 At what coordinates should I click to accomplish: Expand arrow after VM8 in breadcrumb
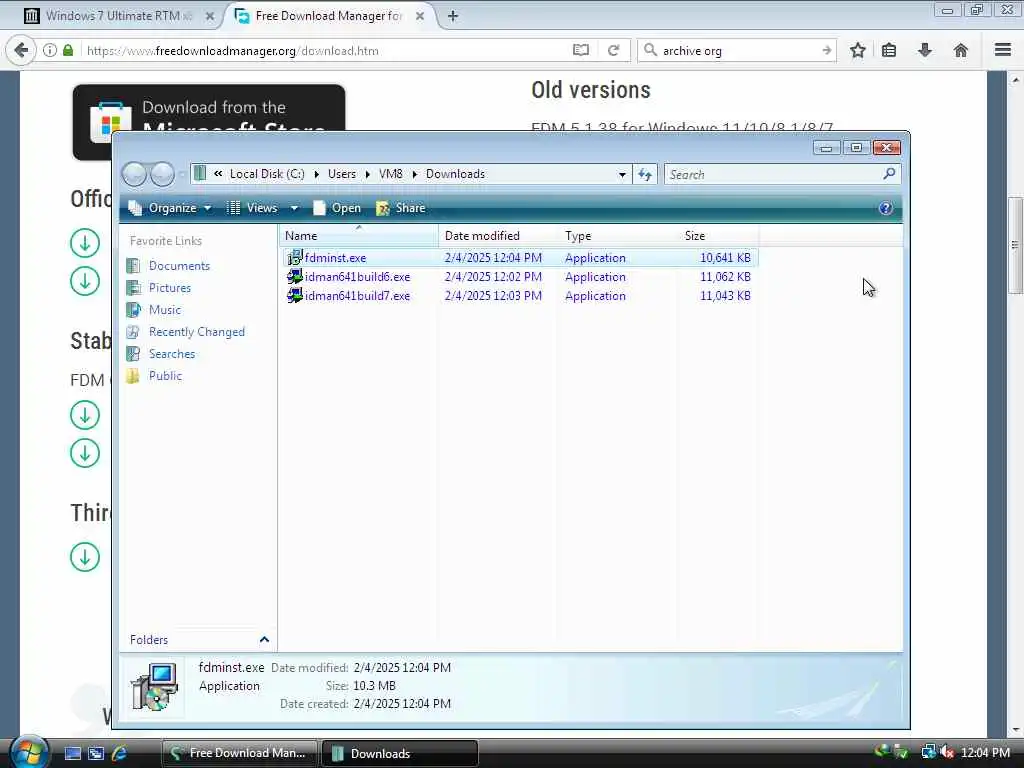tap(414, 174)
